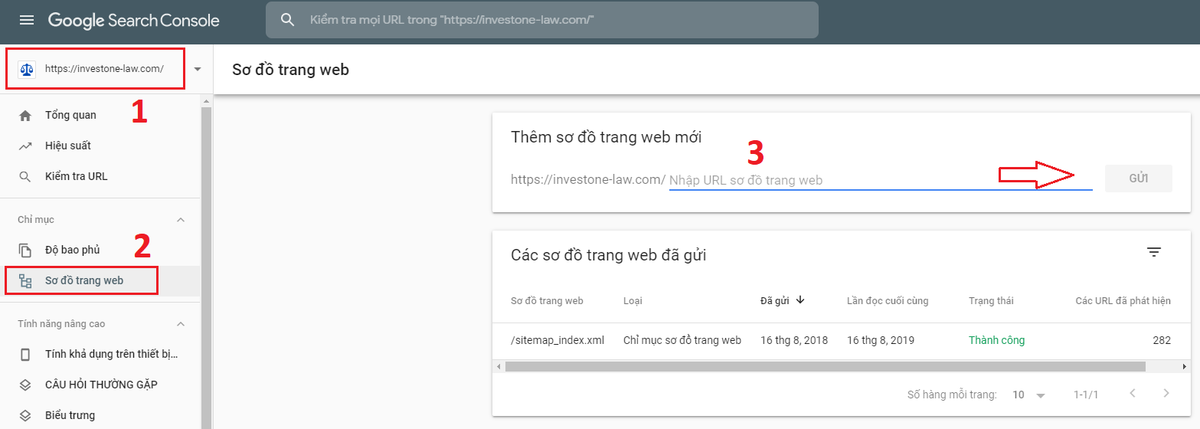Screen dimensions: 1200x429
Task: Click the Nhập URL sơ đồ trang web field
Action: (880, 180)
